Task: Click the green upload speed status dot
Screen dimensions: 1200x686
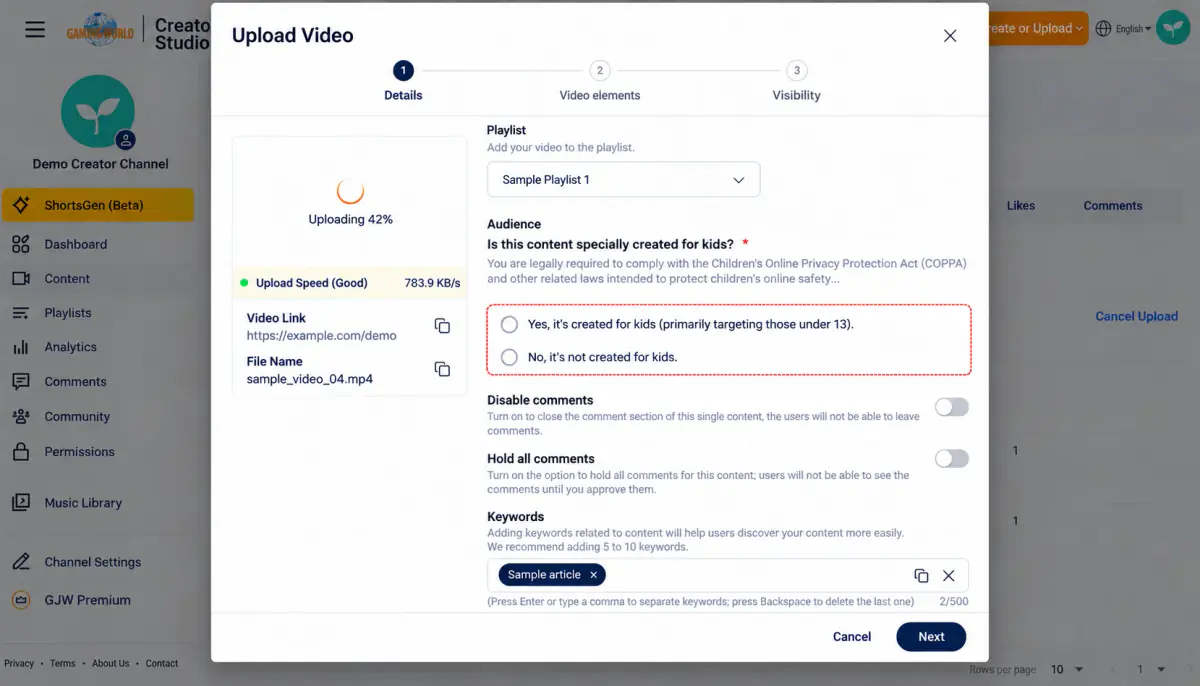Action: pyautogui.click(x=244, y=283)
